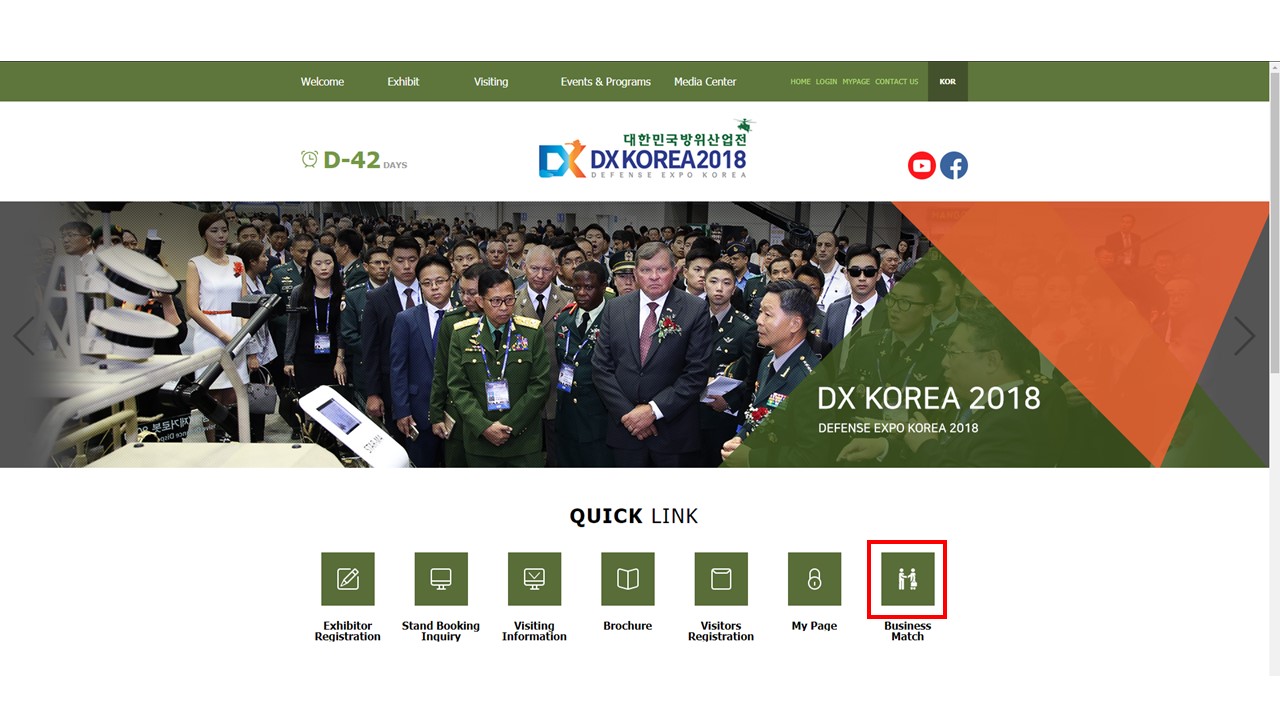Switch language with KOR button
This screenshot has height=720, width=1280.
click(x=948, y=82)
